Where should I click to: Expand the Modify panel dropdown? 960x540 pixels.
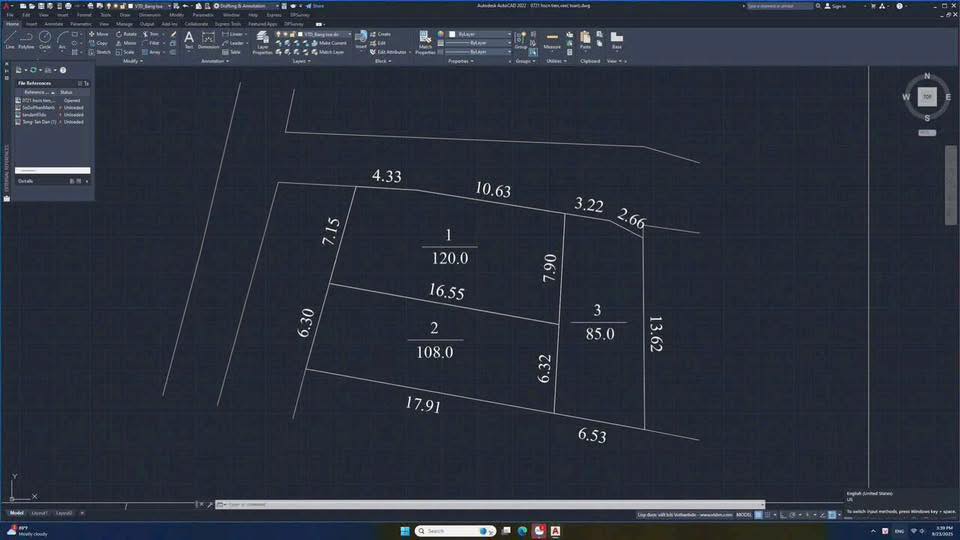pos(131,61)
